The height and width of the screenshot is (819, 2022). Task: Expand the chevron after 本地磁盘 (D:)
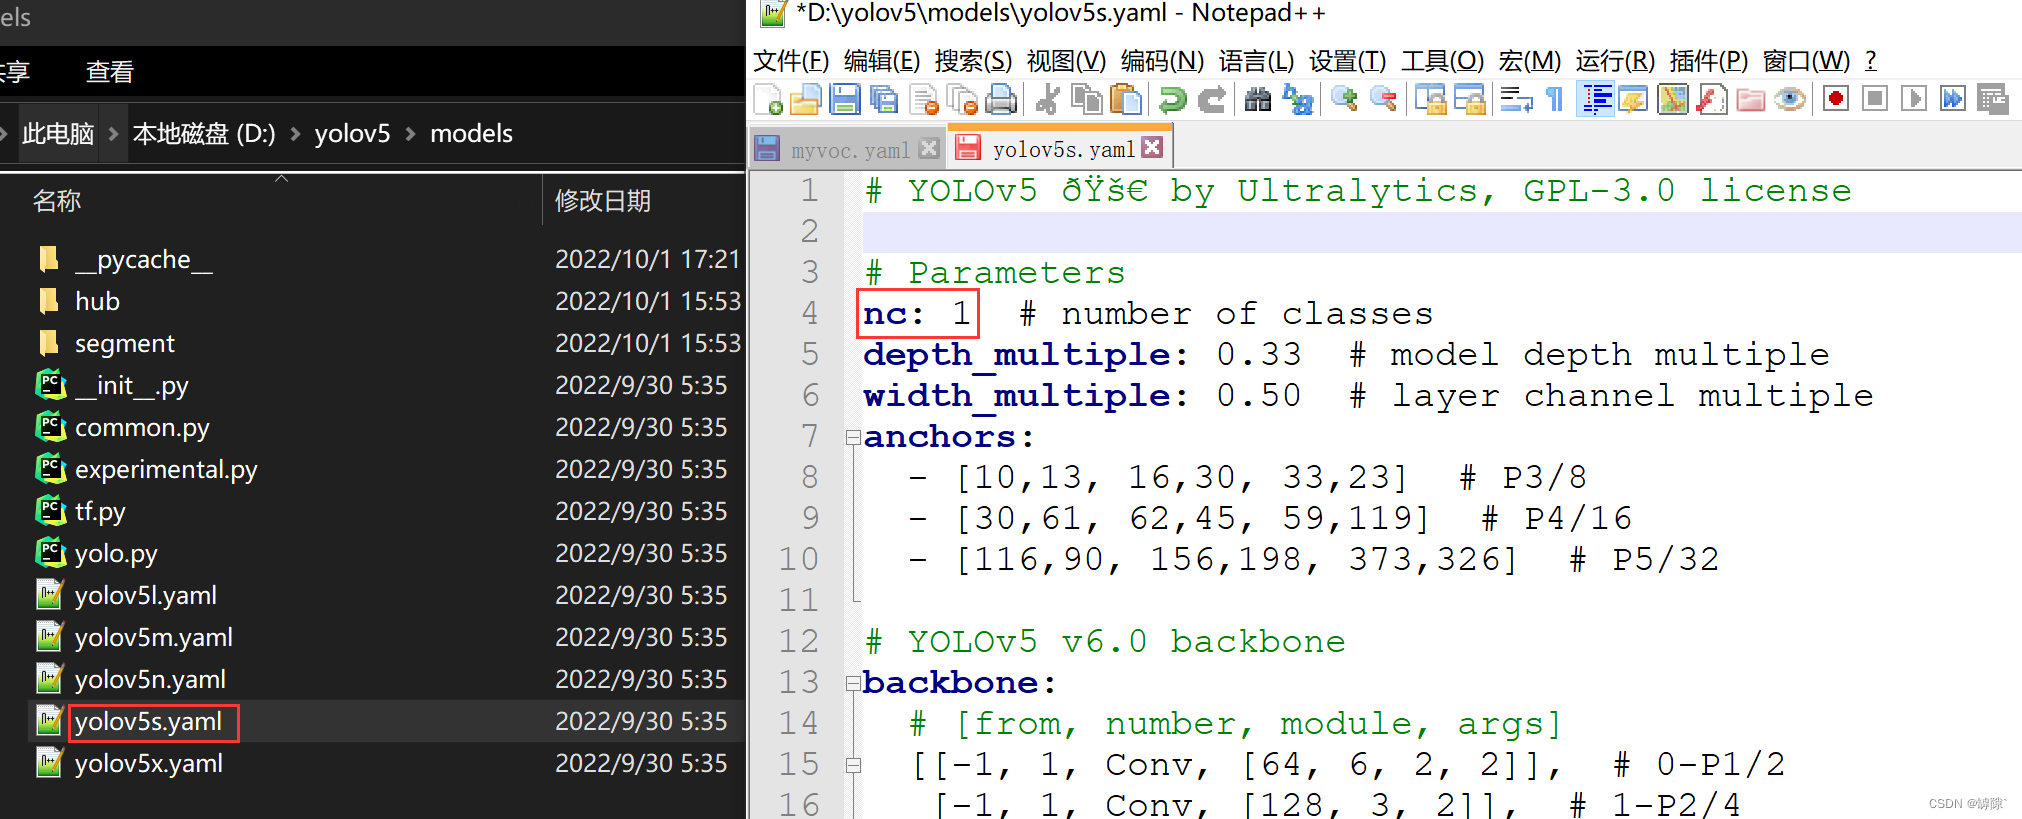pos(295,133)
